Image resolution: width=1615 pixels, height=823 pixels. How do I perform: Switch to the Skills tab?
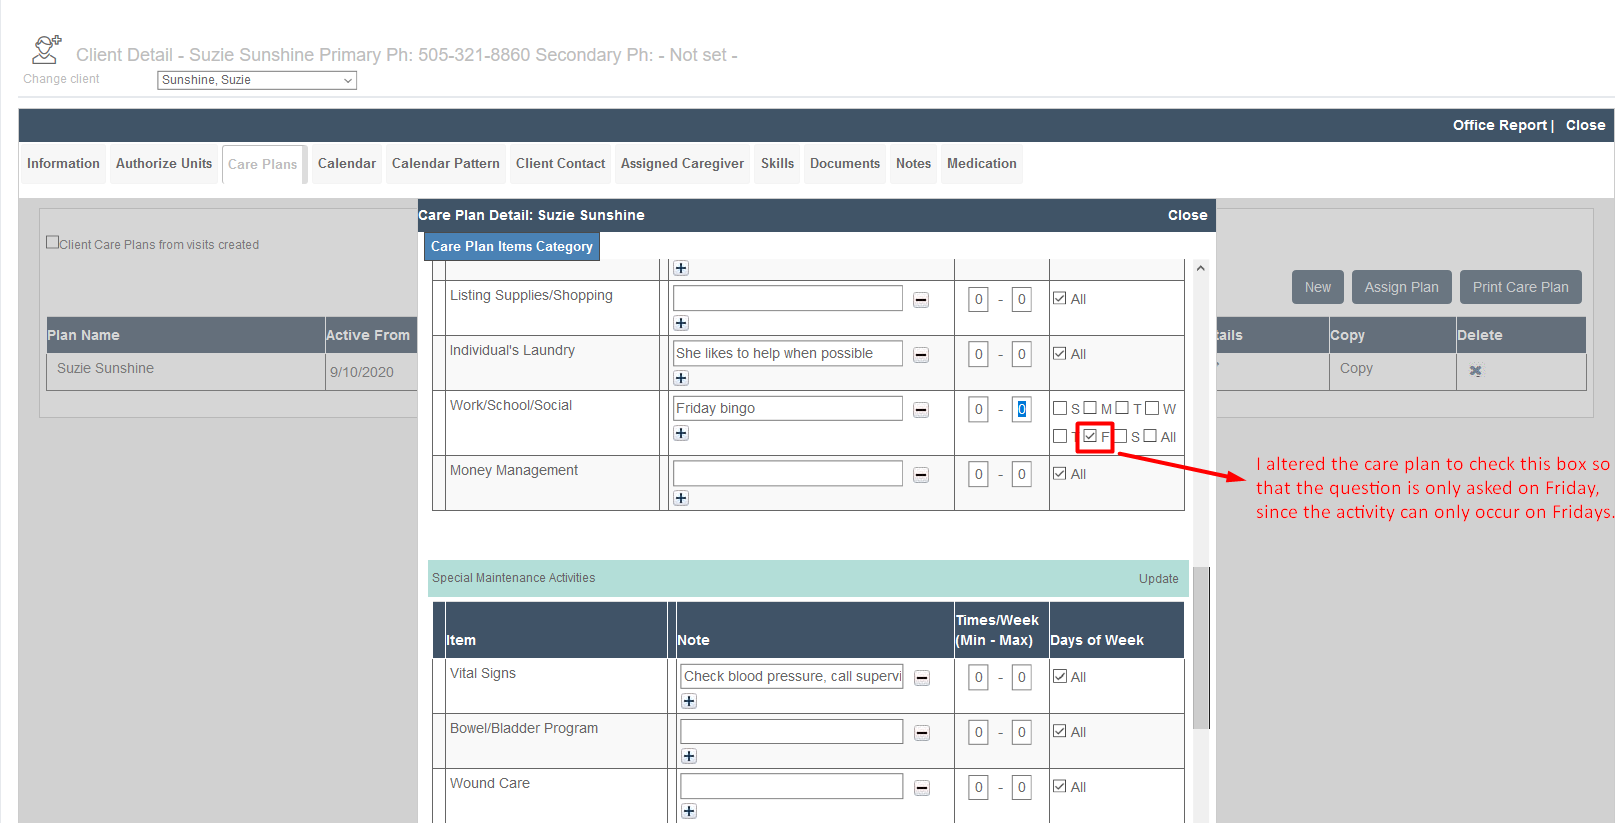click(x=777, y=164)
